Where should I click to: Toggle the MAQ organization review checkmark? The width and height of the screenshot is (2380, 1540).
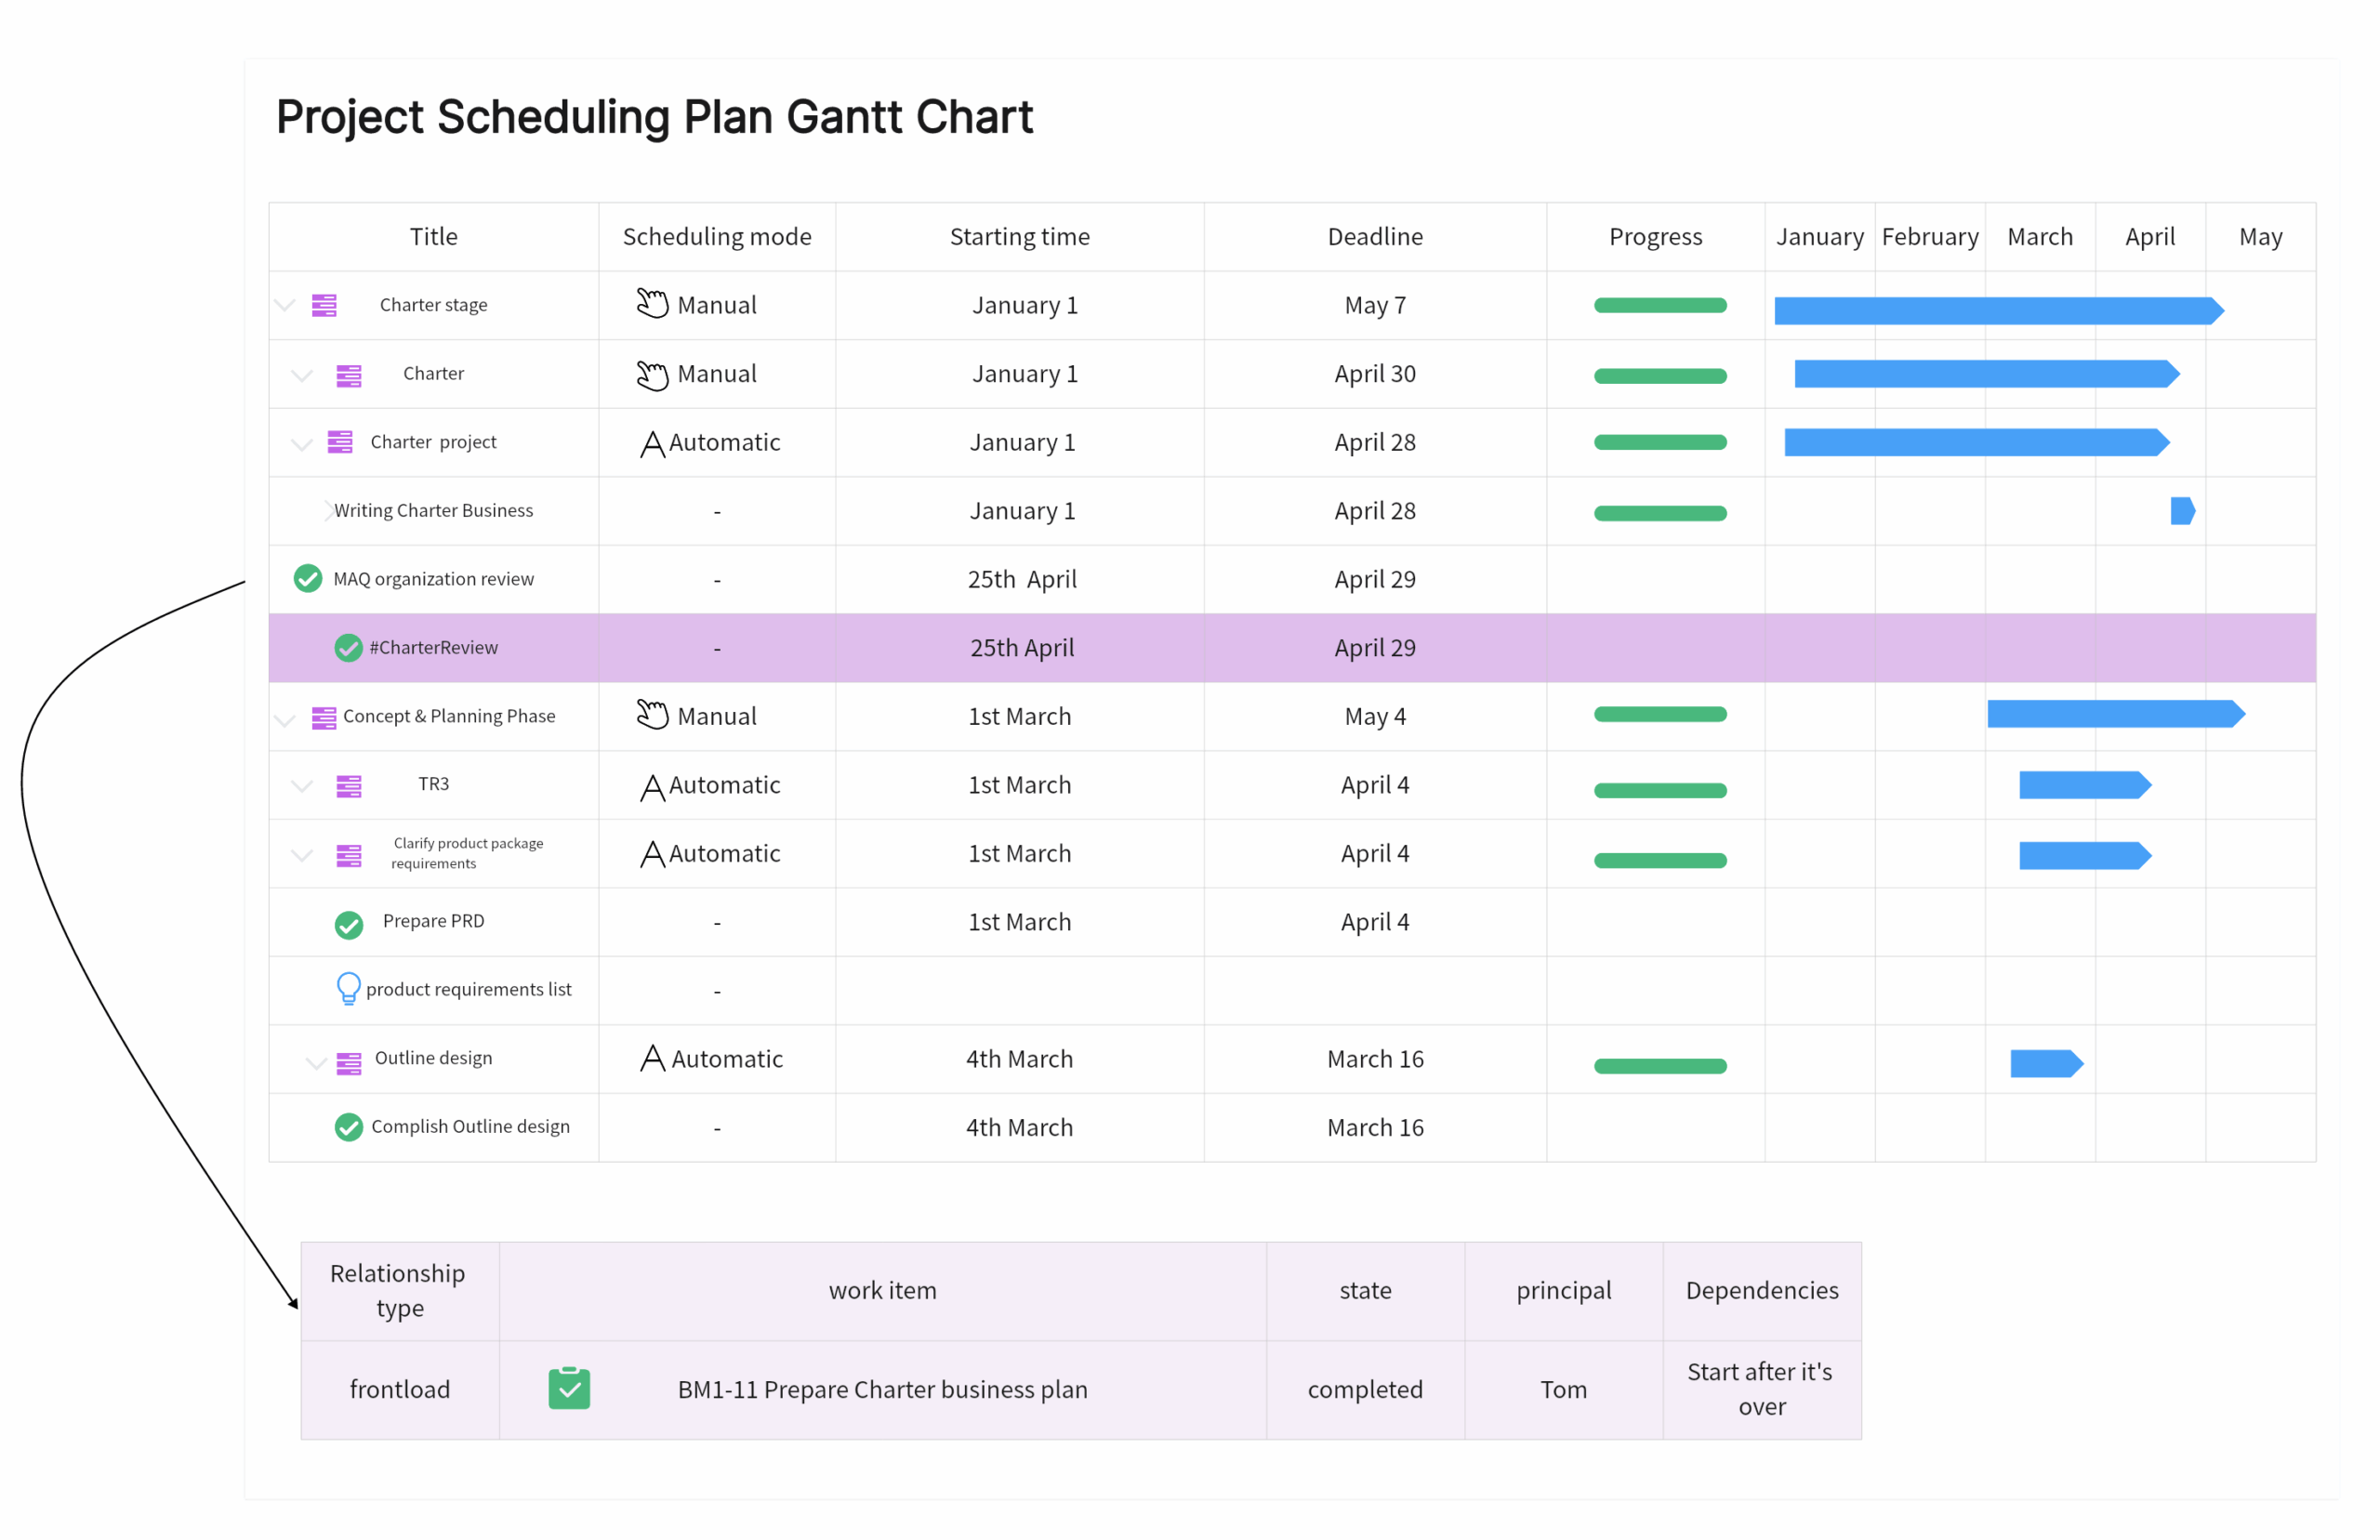point(308,579)
